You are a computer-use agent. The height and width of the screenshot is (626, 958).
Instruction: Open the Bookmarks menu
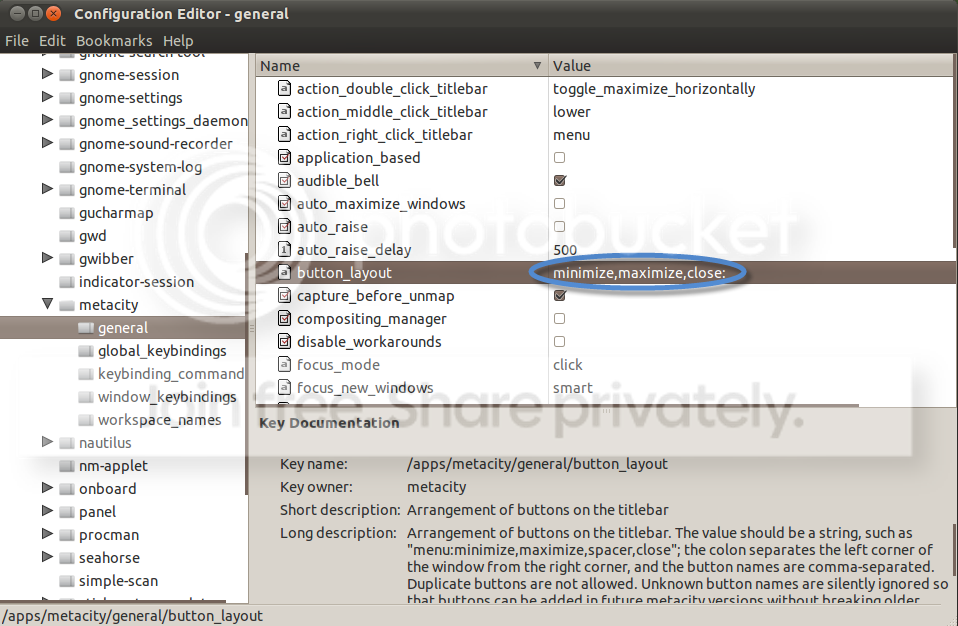(114, 41)
